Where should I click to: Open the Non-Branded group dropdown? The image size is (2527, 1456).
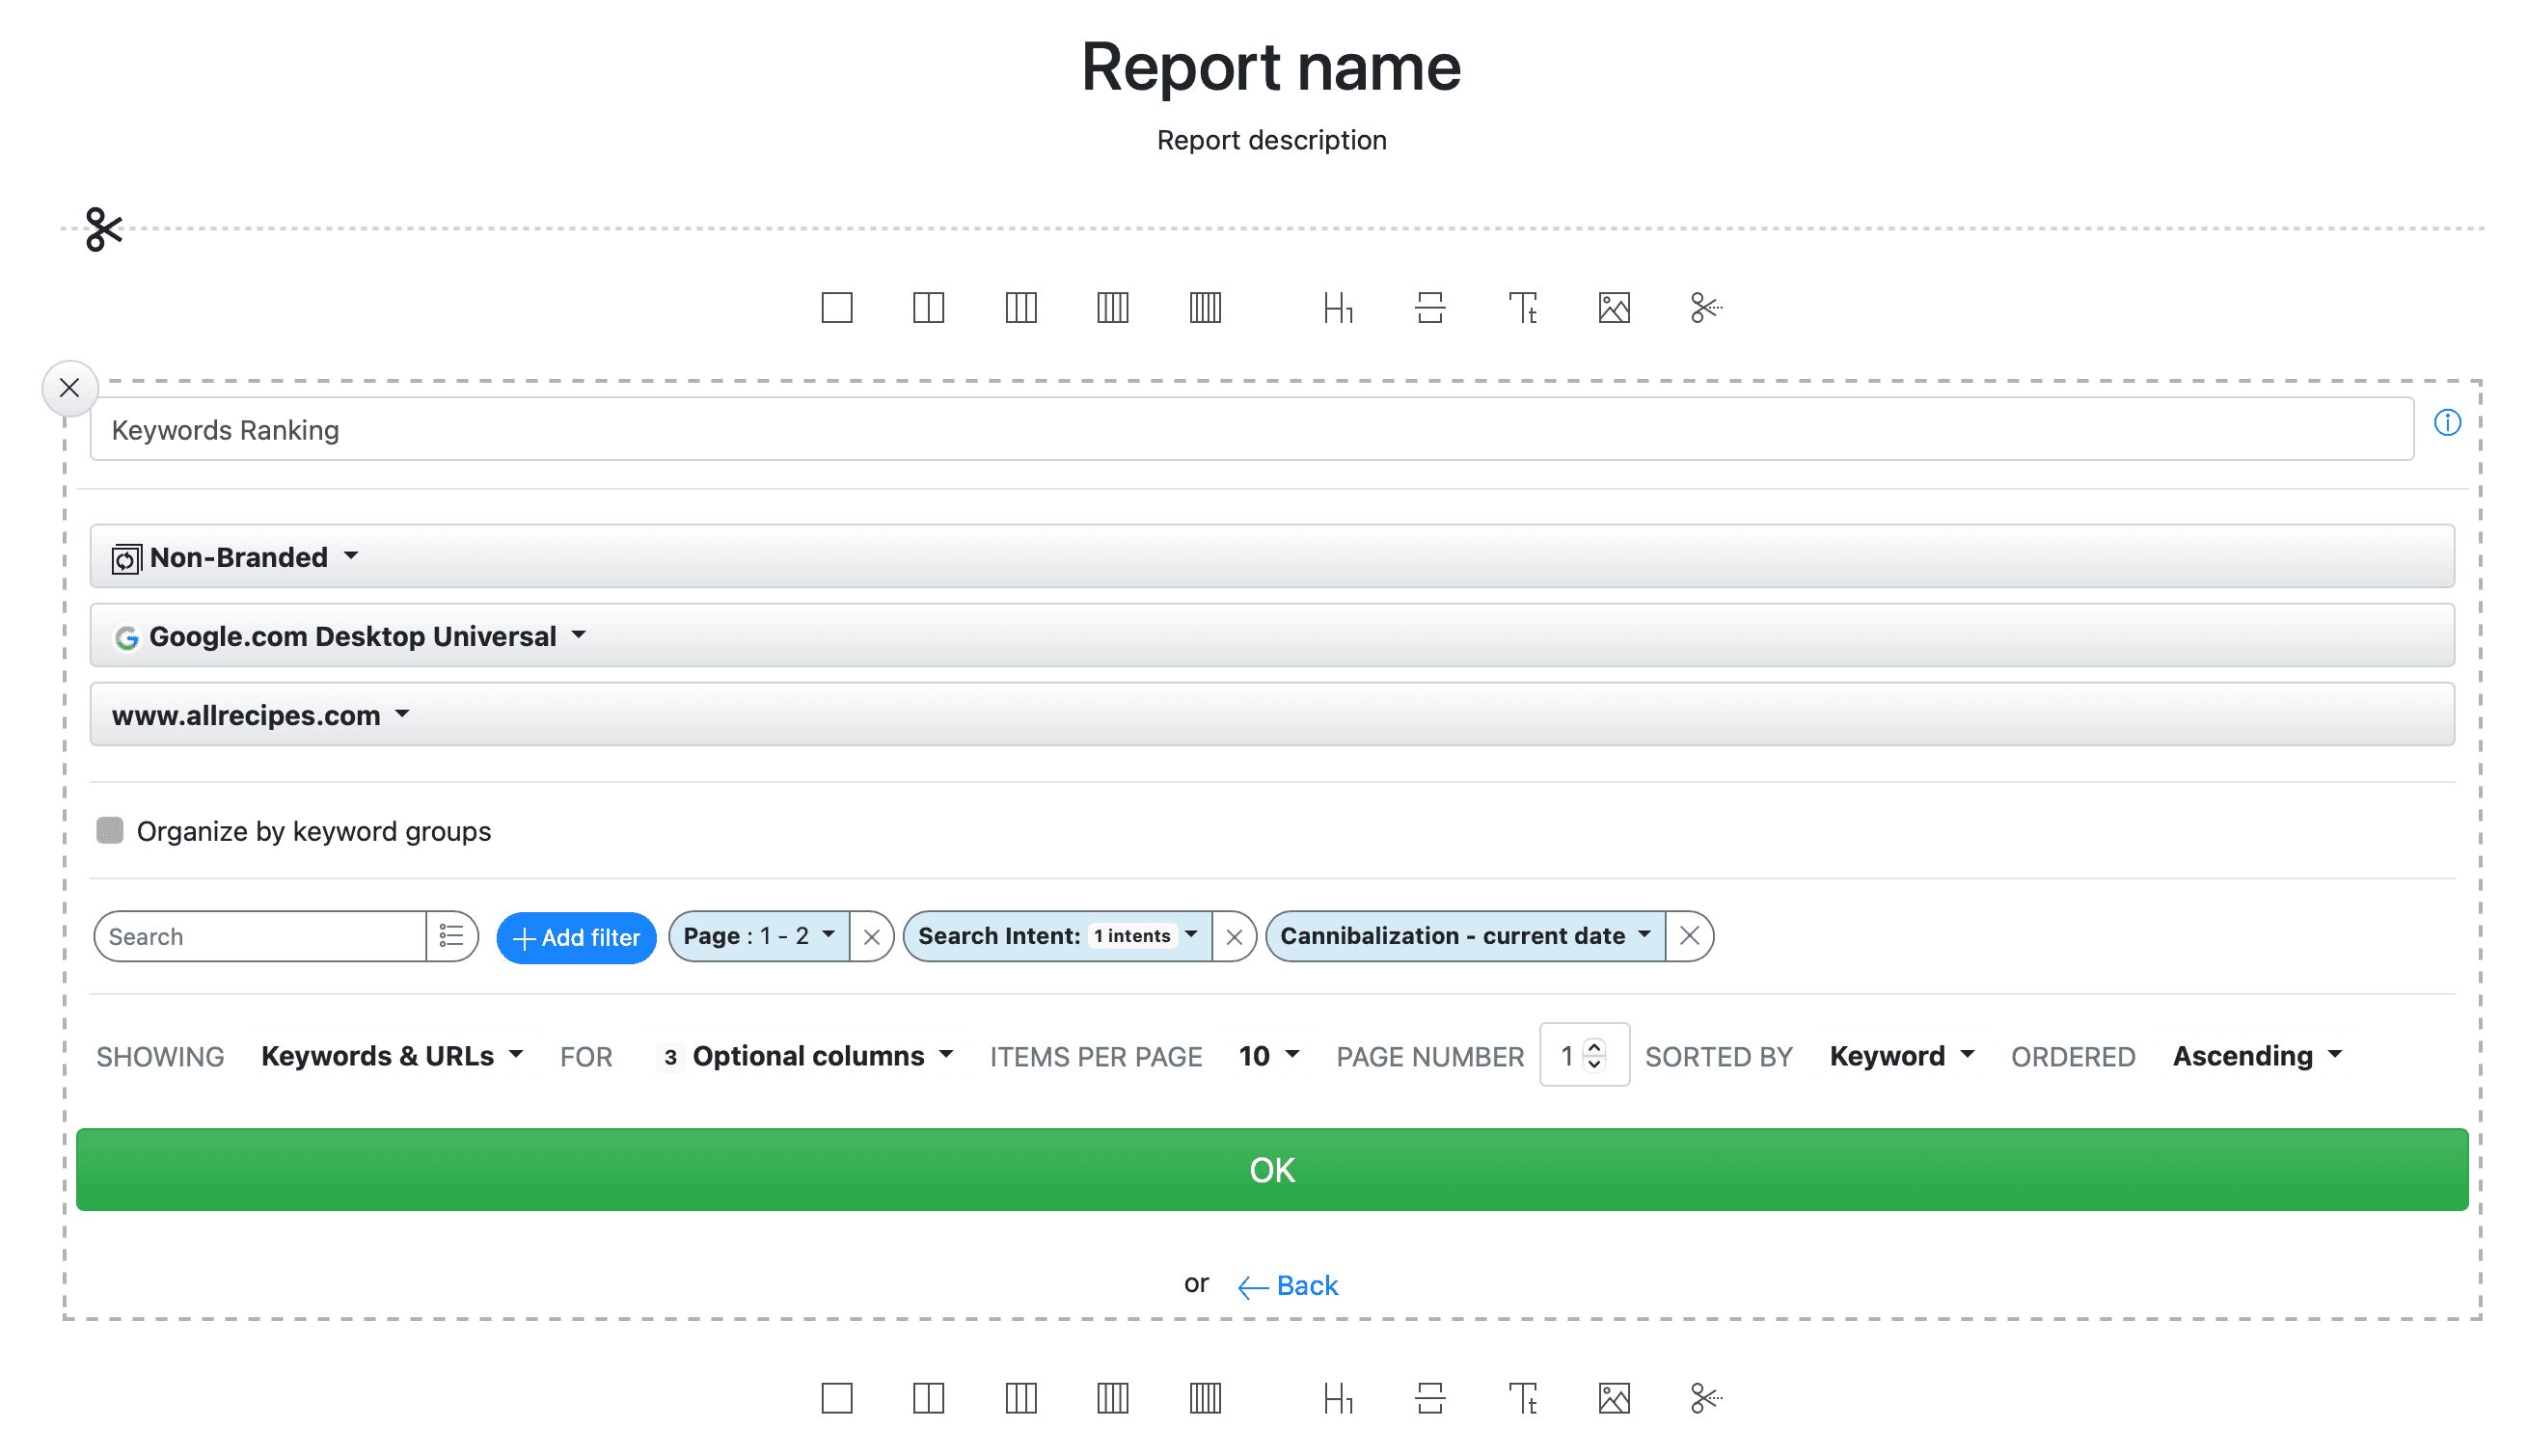point(1271,556)
